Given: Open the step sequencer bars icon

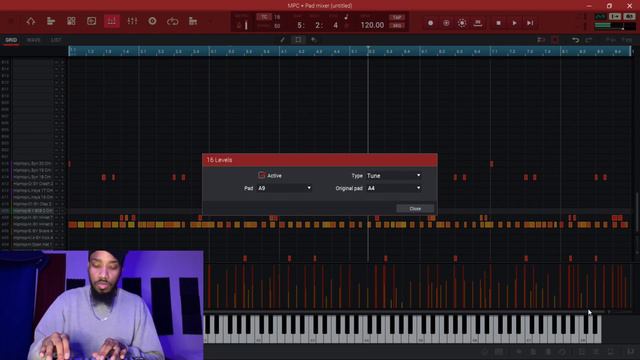Looking at the screenshot, I should [x=193, y=21].
